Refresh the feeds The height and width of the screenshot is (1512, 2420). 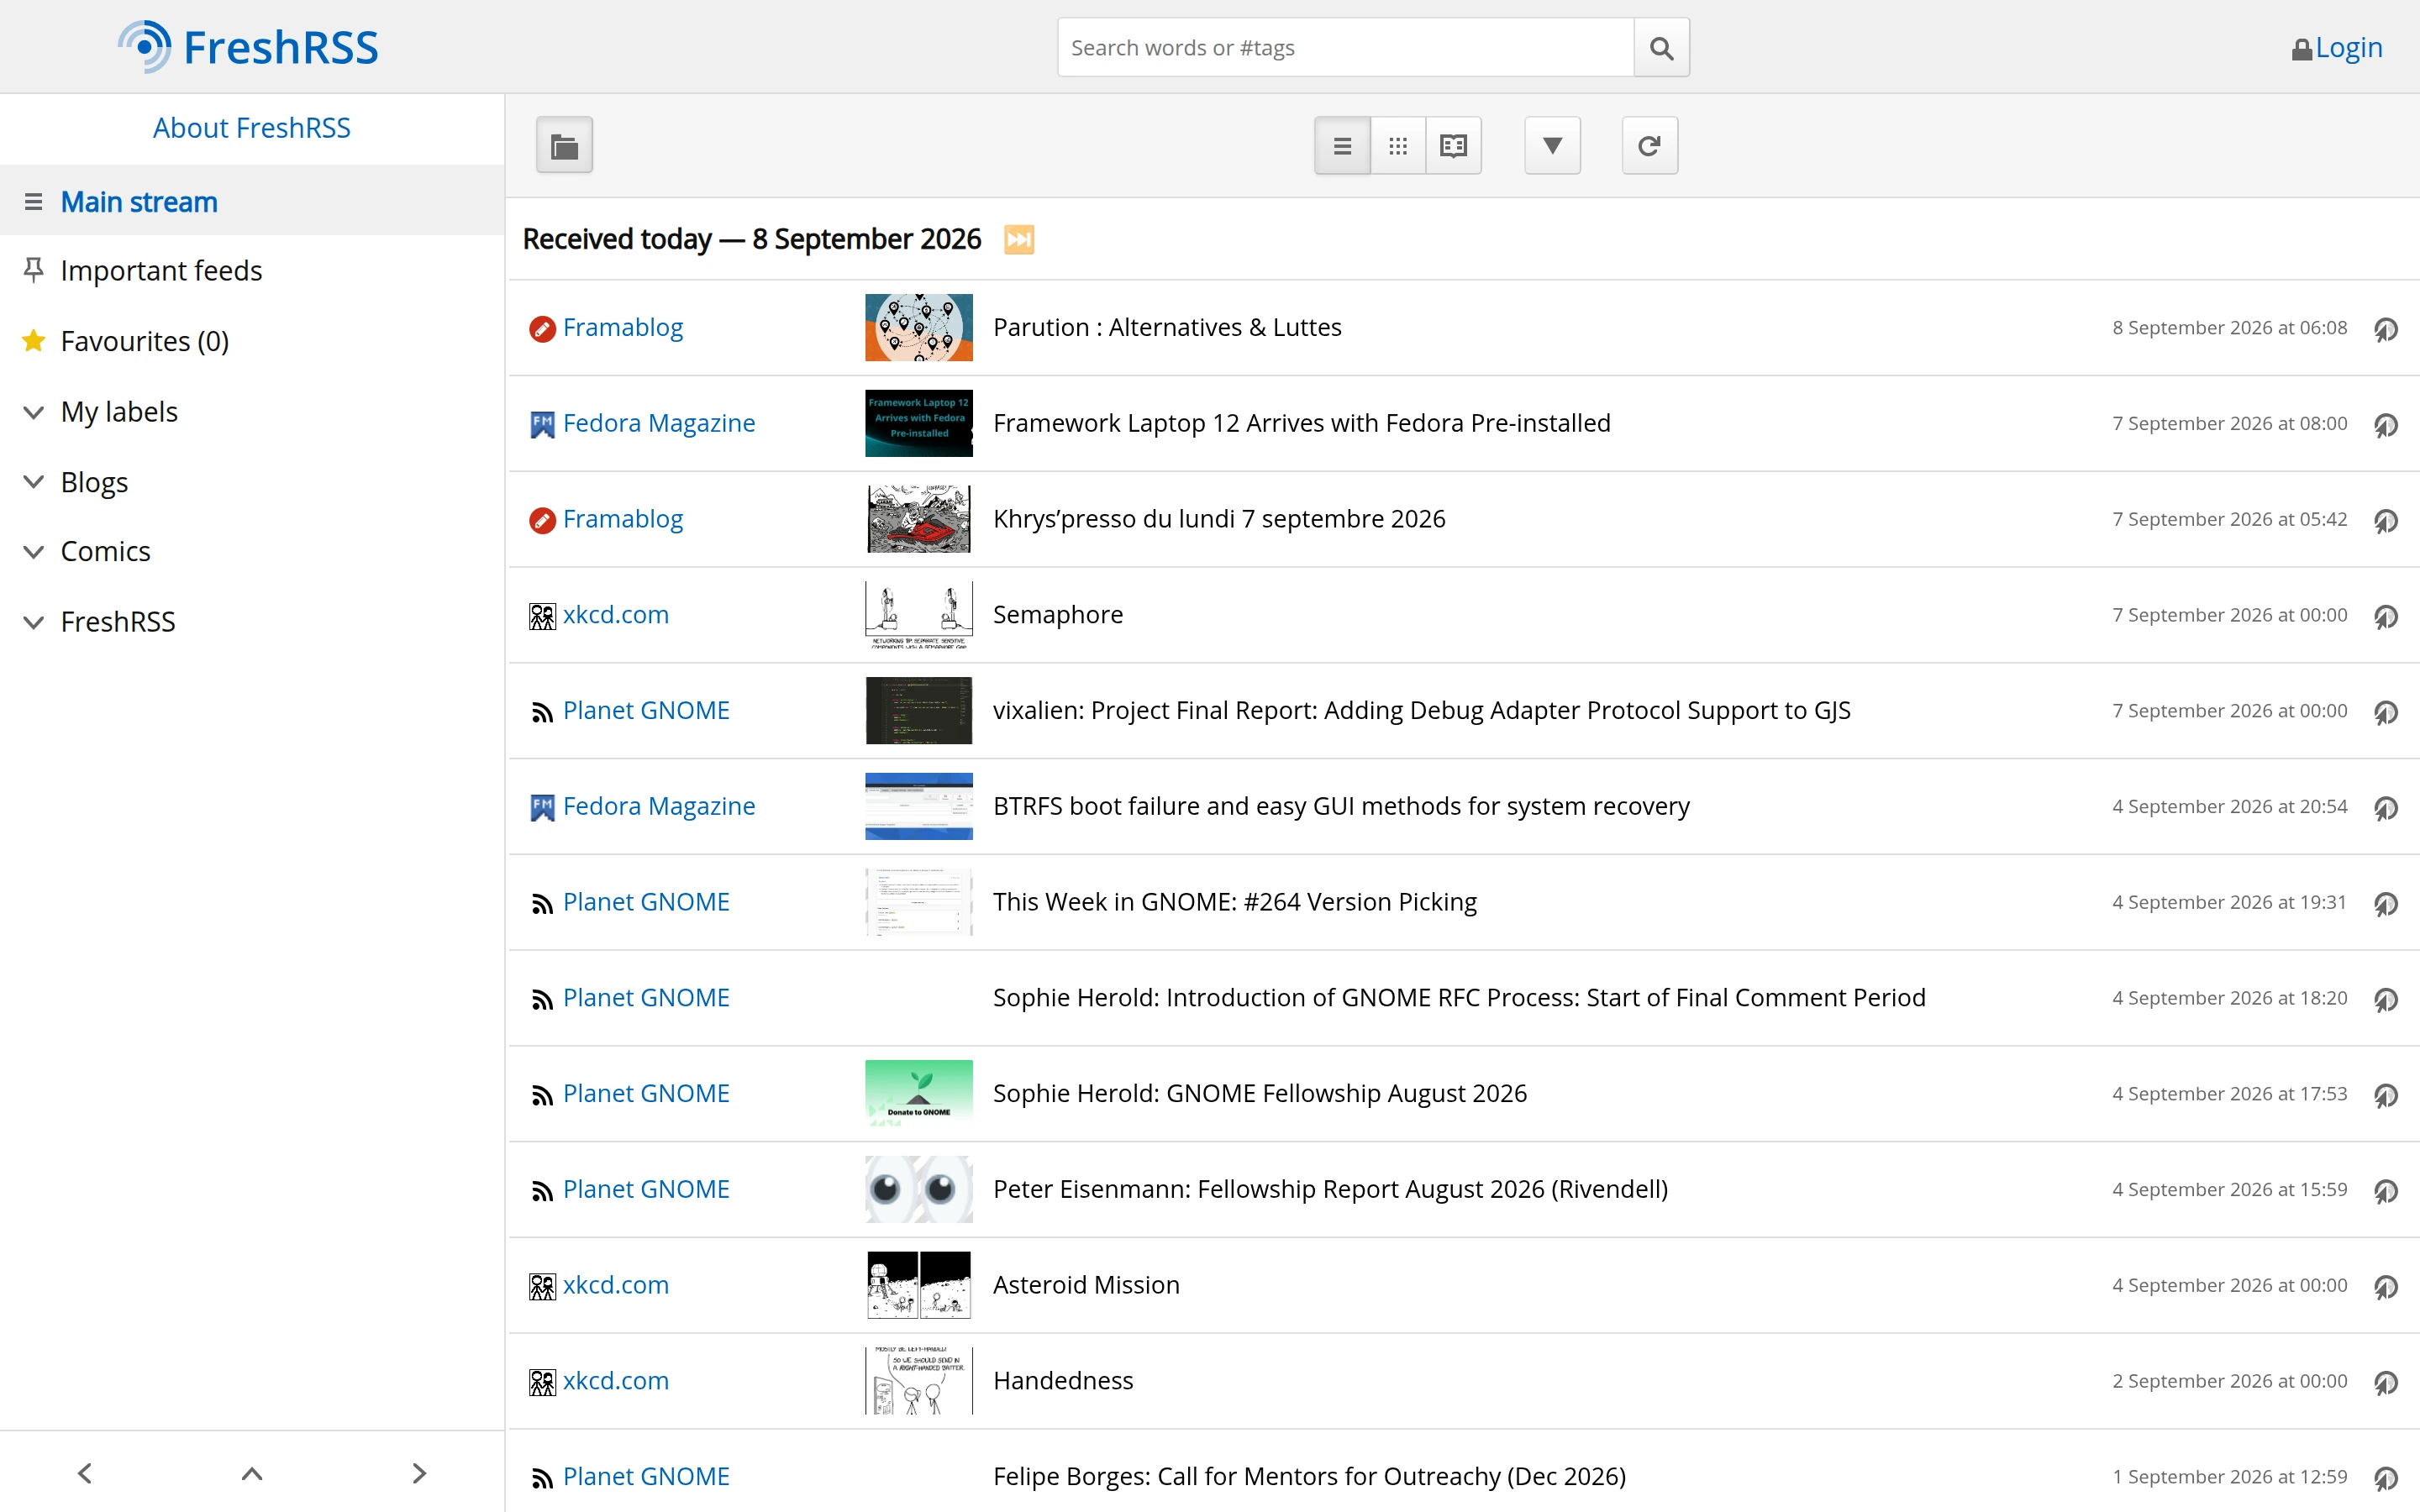(1649, 146)
